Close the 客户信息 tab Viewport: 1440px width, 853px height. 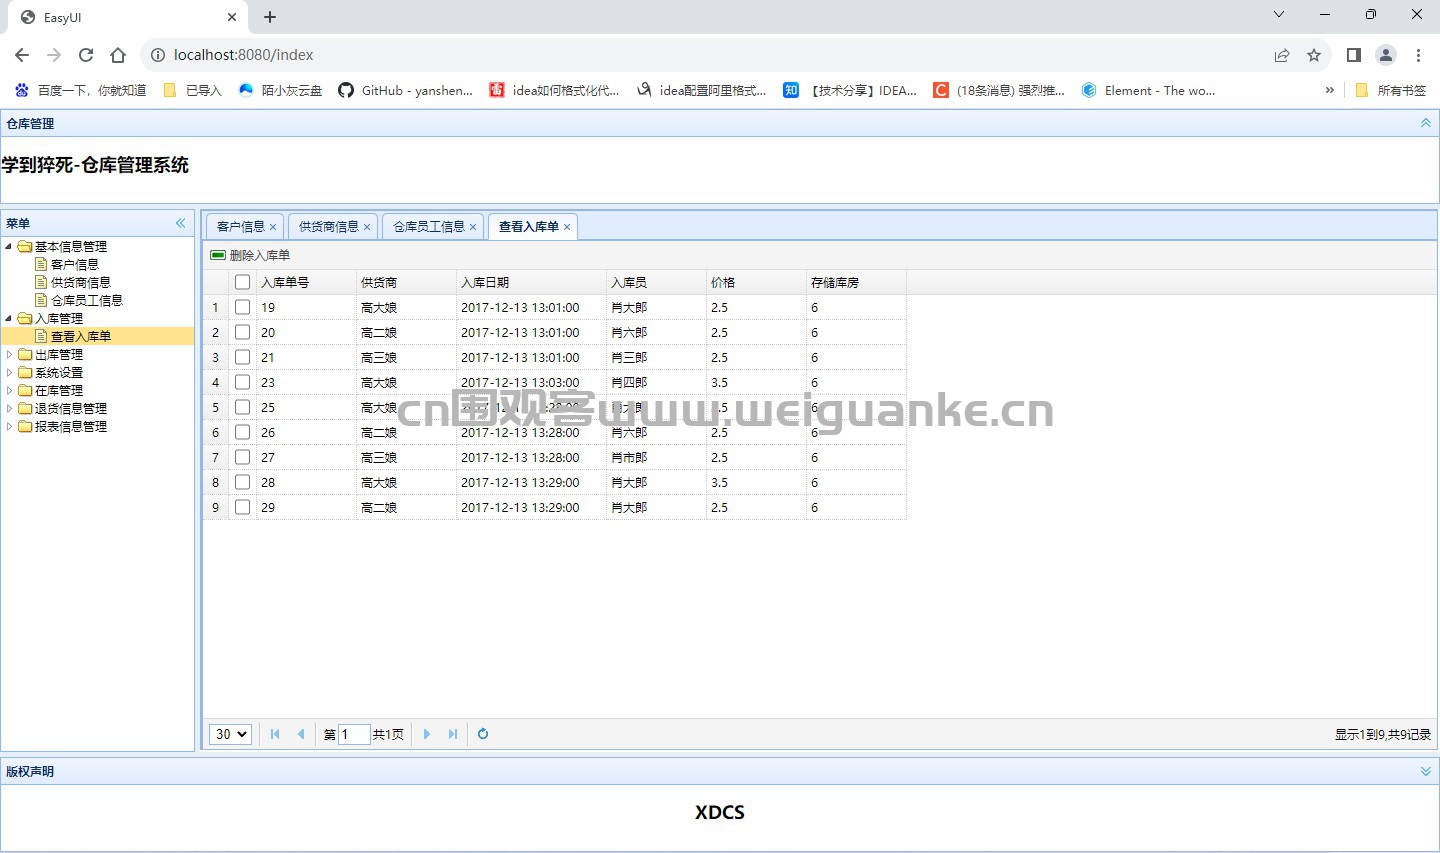click(x=273, y=227)
